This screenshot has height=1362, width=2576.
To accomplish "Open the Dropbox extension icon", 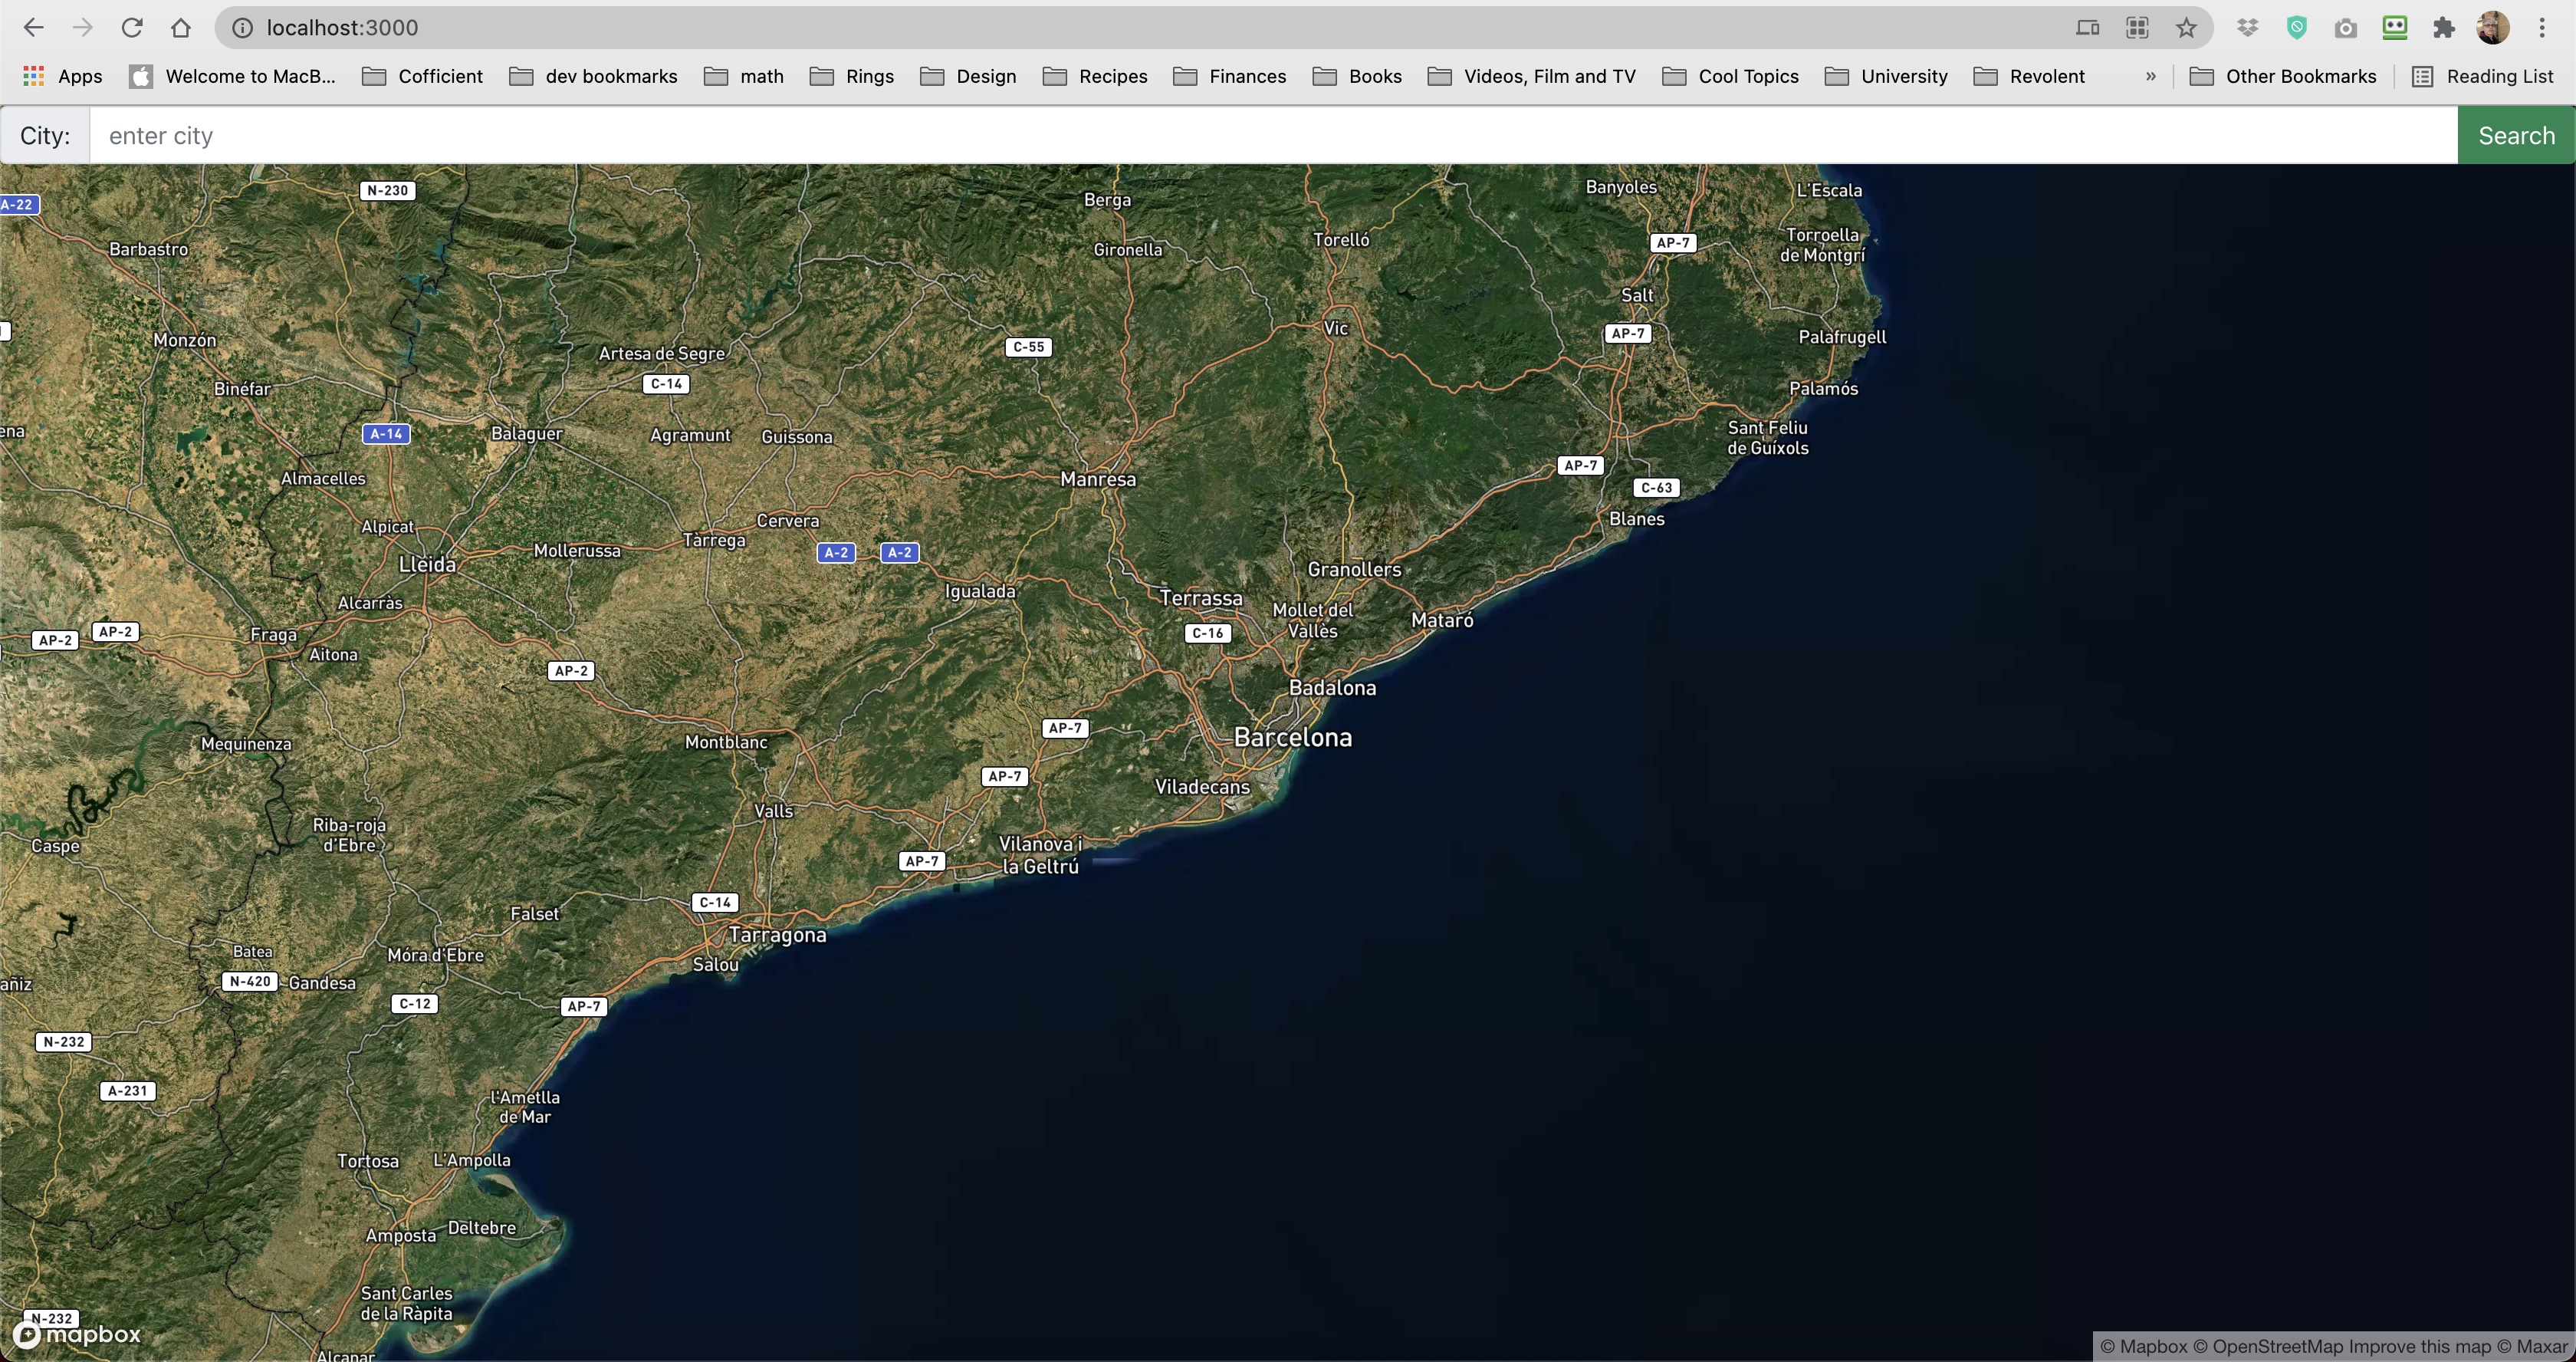I will tap(2248, 28).
